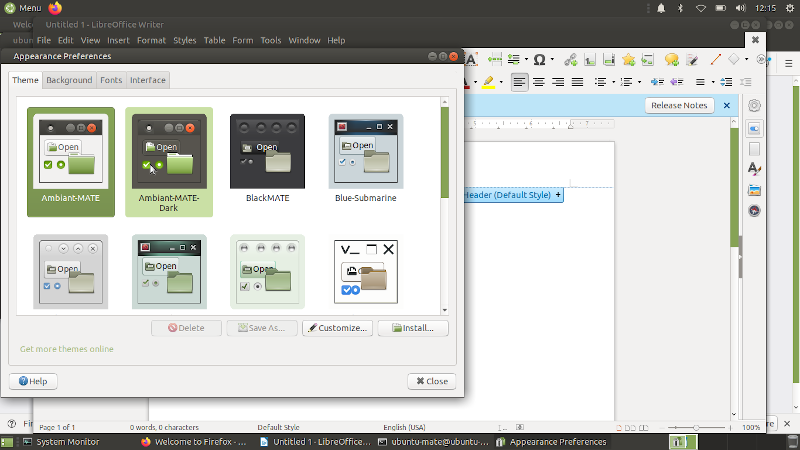Choose the BlackMATE theme
This screenshot has width=800, height=450.
(267, 151)
